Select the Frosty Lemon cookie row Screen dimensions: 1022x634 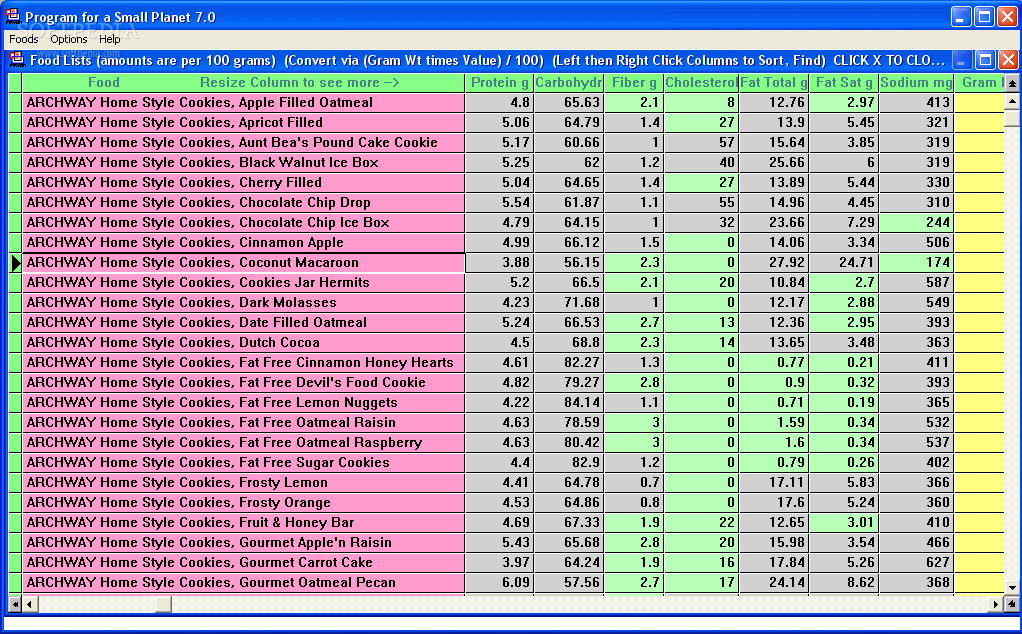point(243,482)
